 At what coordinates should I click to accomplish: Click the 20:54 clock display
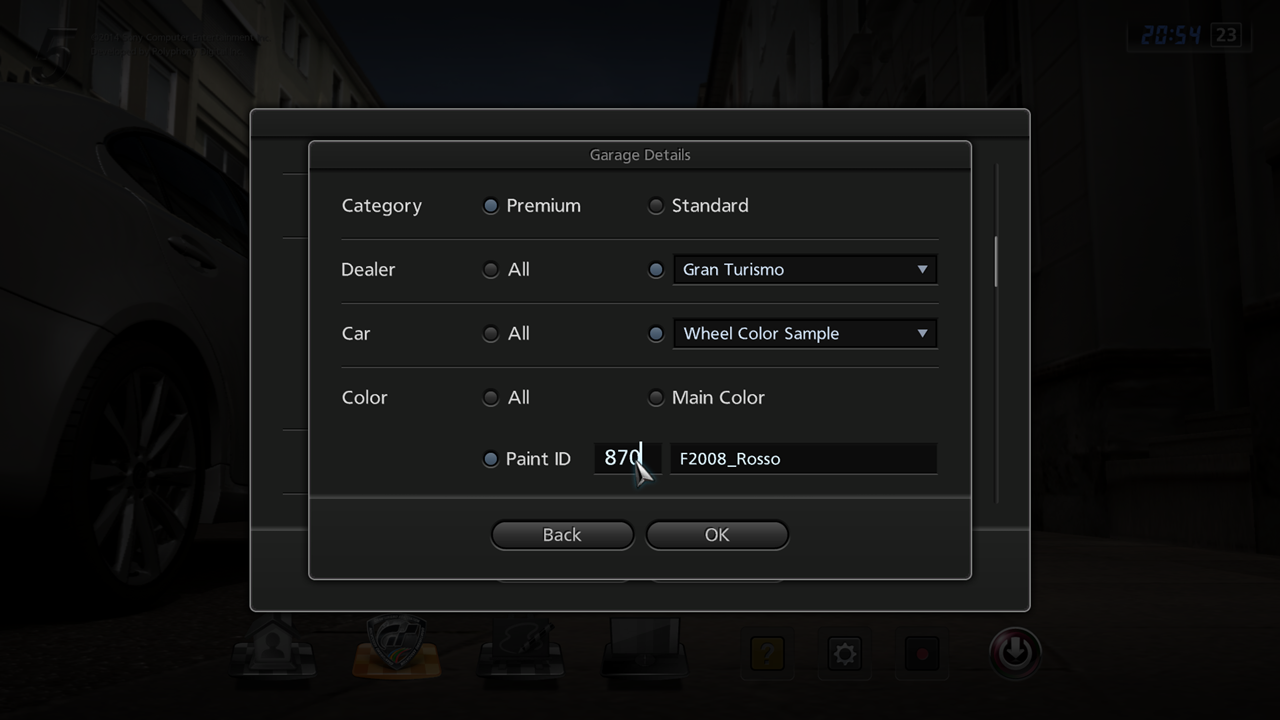[x=1171, y=35]
